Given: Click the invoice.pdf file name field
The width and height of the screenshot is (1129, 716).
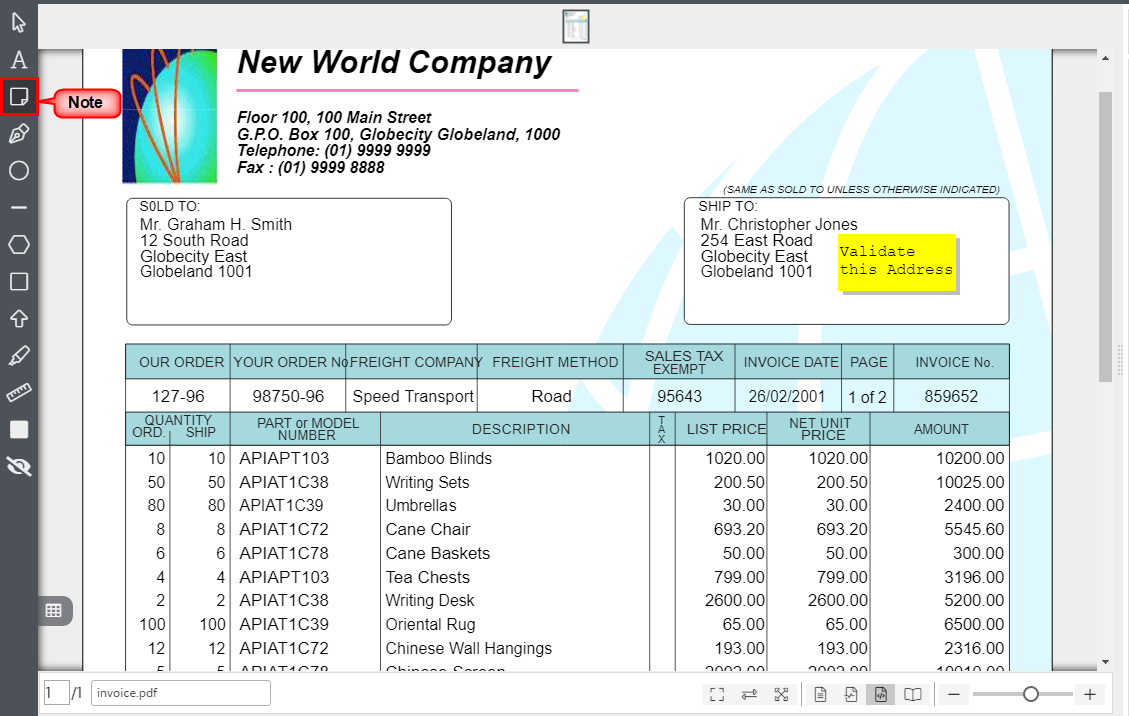Looking at the screenshot, I should [180, 693].
